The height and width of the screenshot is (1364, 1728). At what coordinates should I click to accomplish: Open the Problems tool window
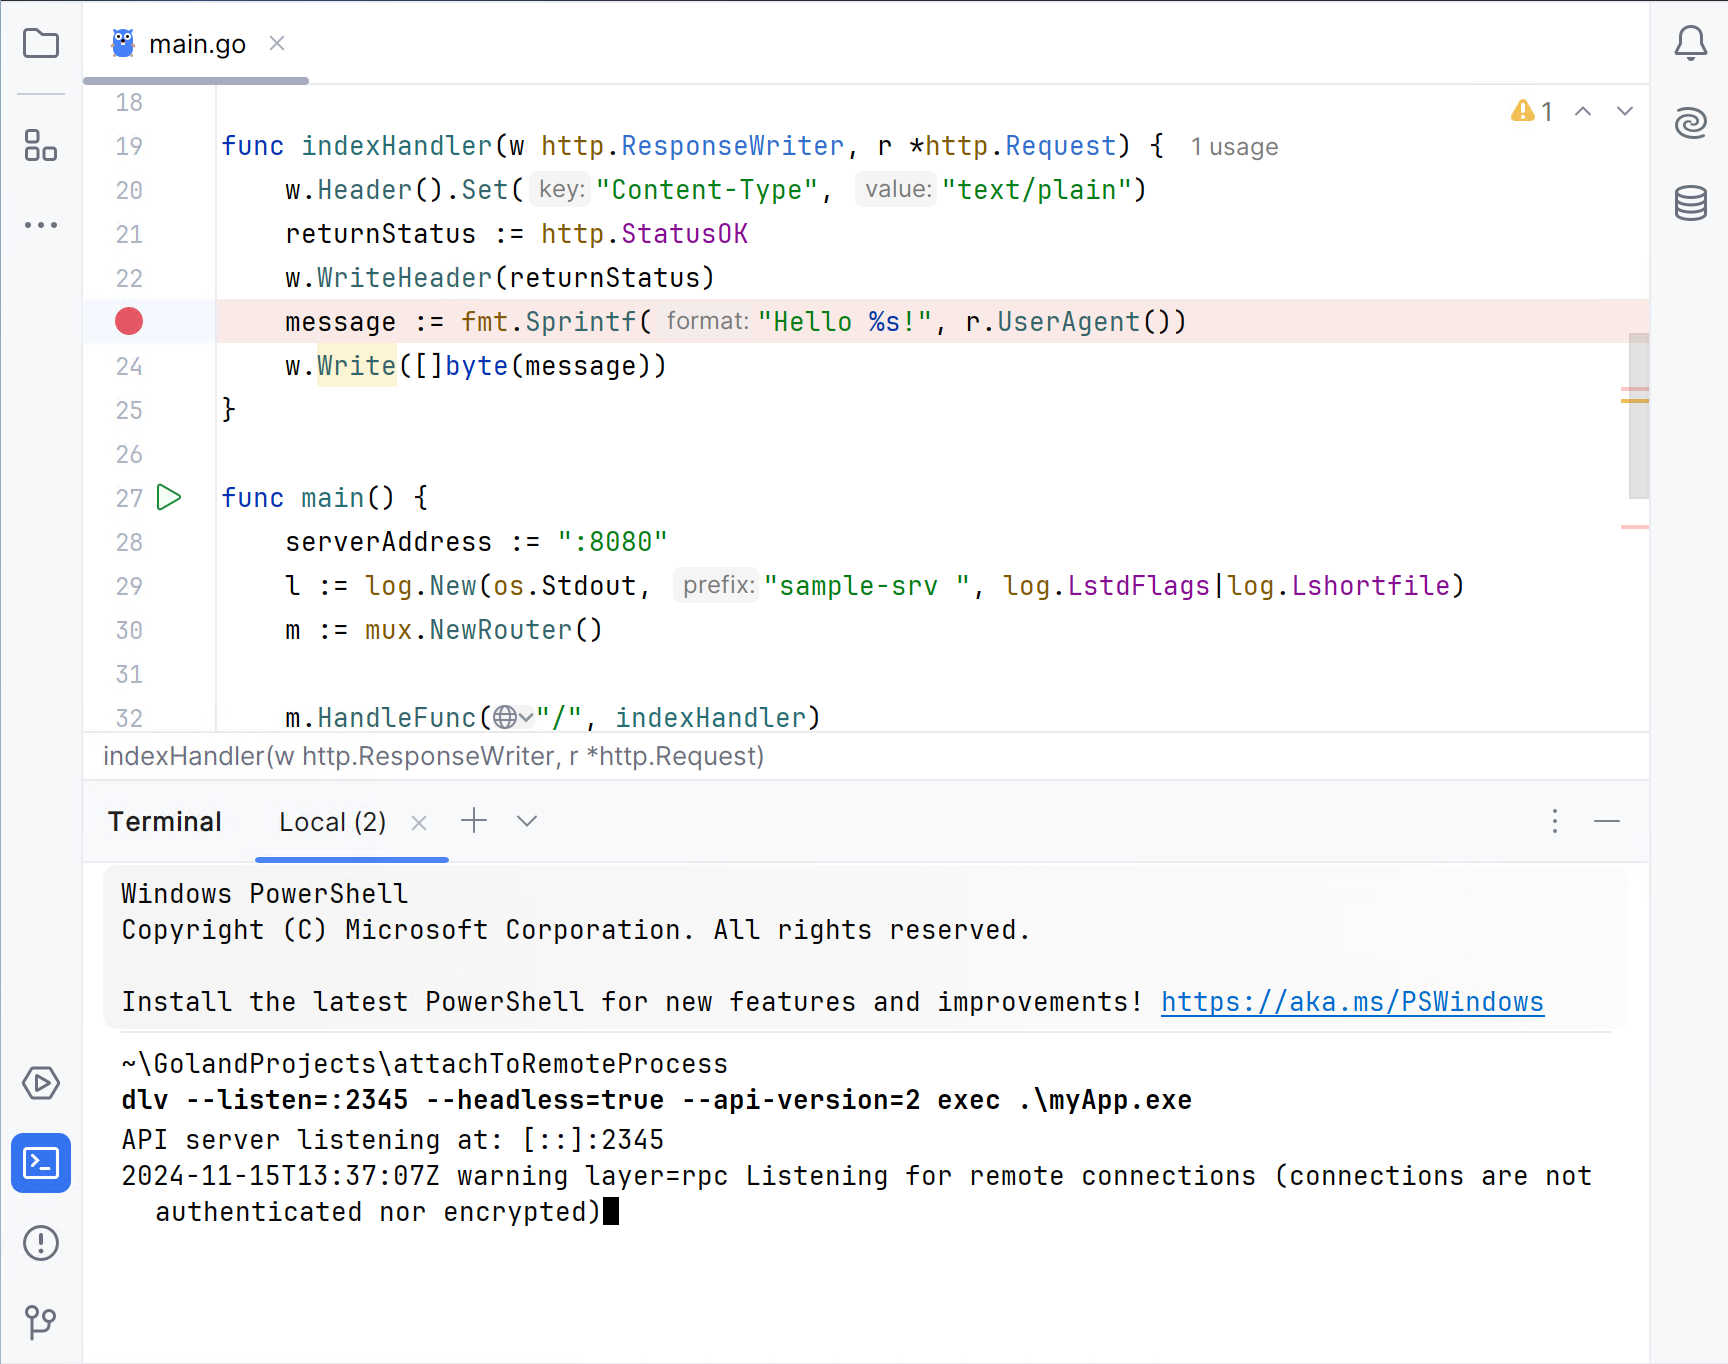point(41,1243)
